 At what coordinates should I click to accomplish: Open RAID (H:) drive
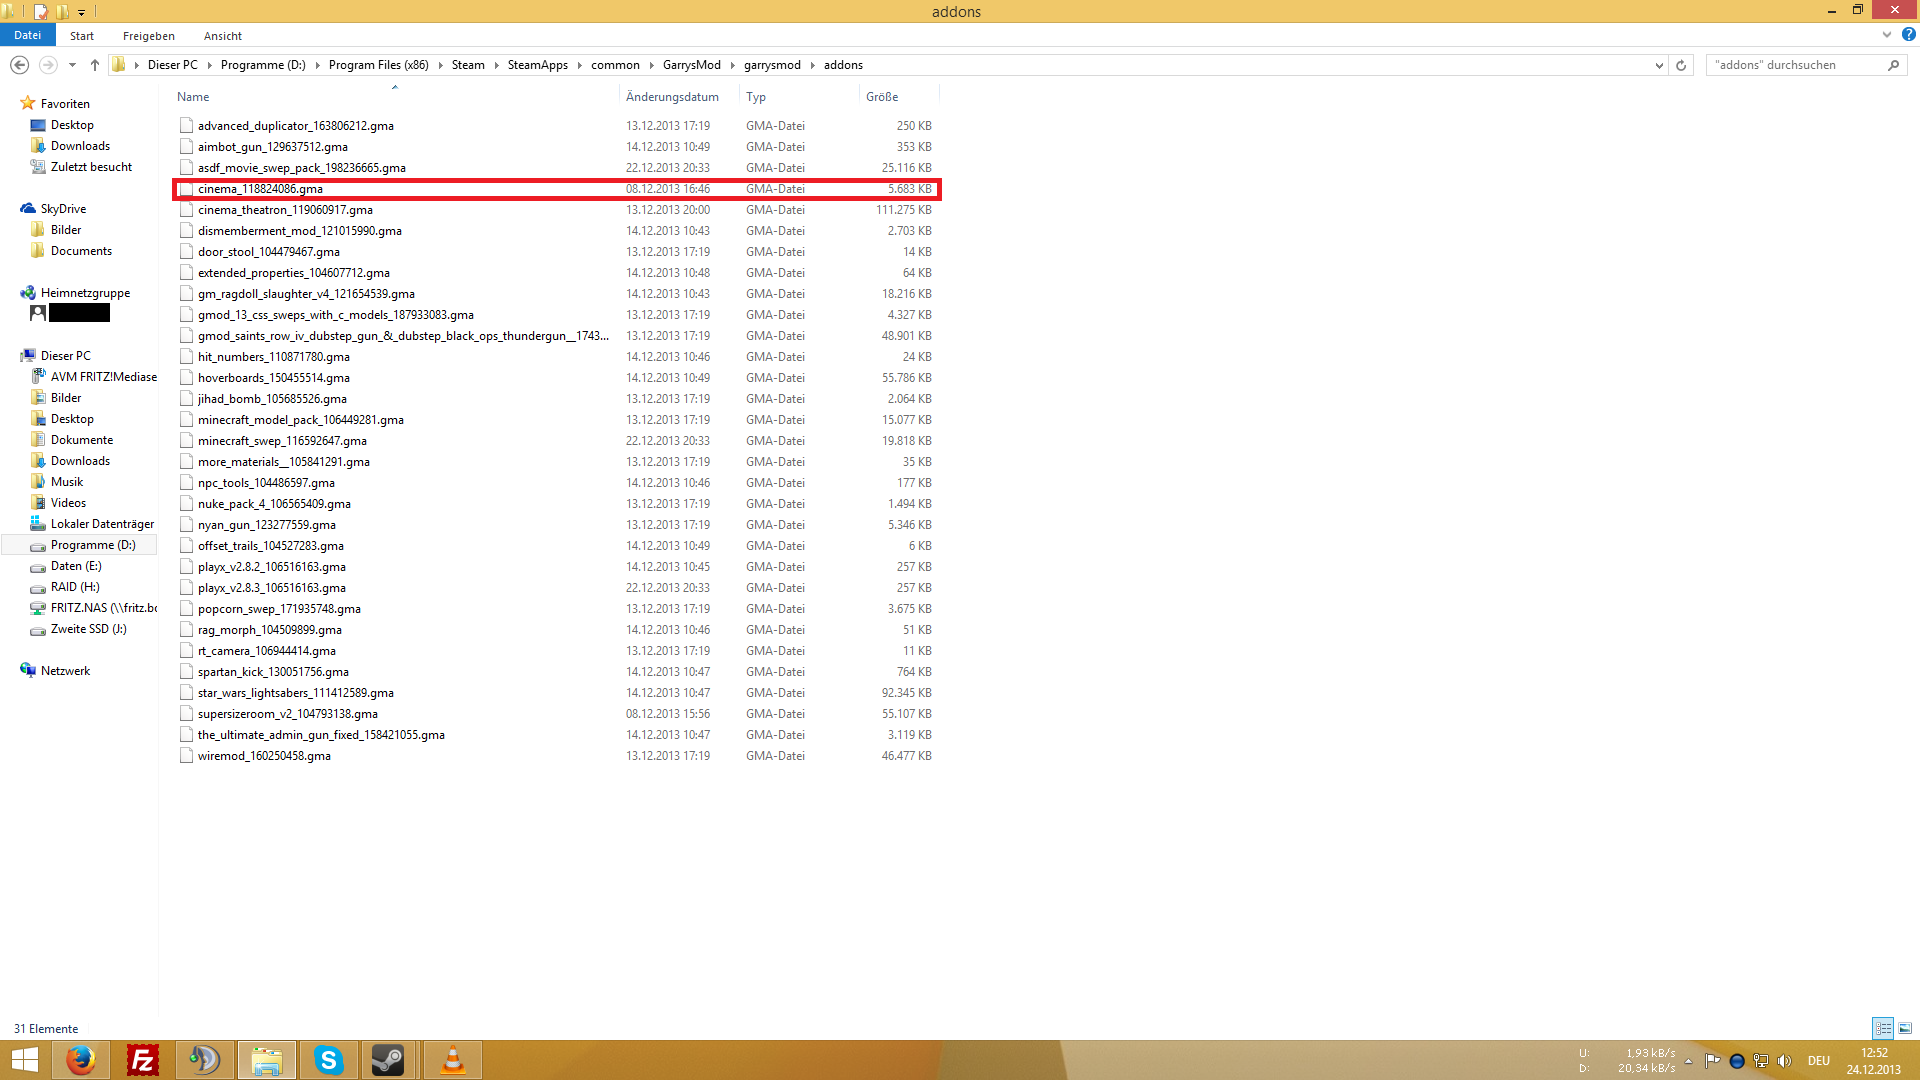[x=75, y=587]
